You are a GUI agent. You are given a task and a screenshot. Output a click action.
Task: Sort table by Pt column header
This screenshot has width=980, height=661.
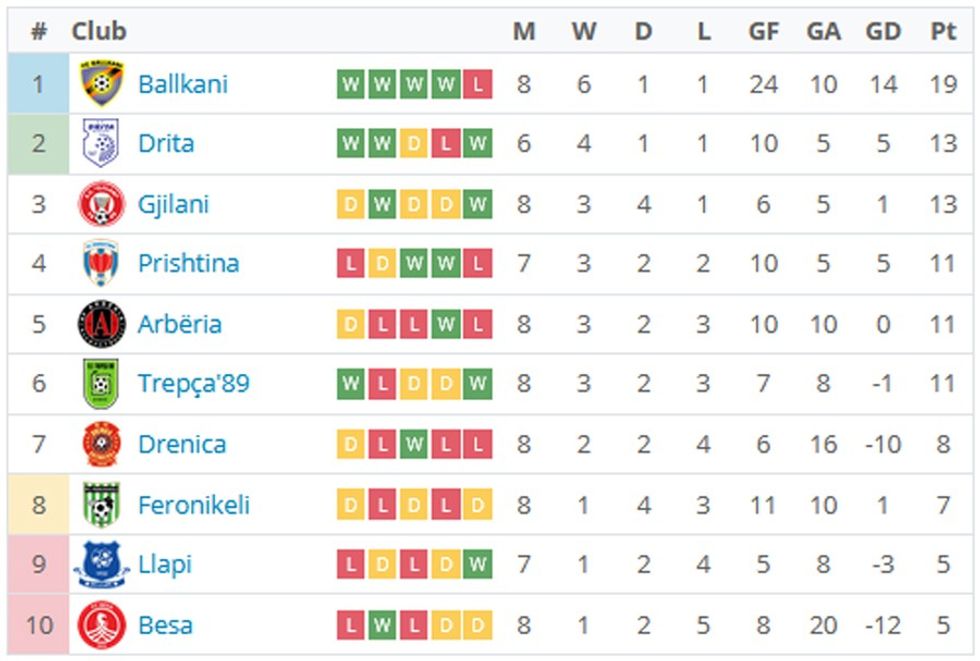pyautogui.click(x=943, y=31)
